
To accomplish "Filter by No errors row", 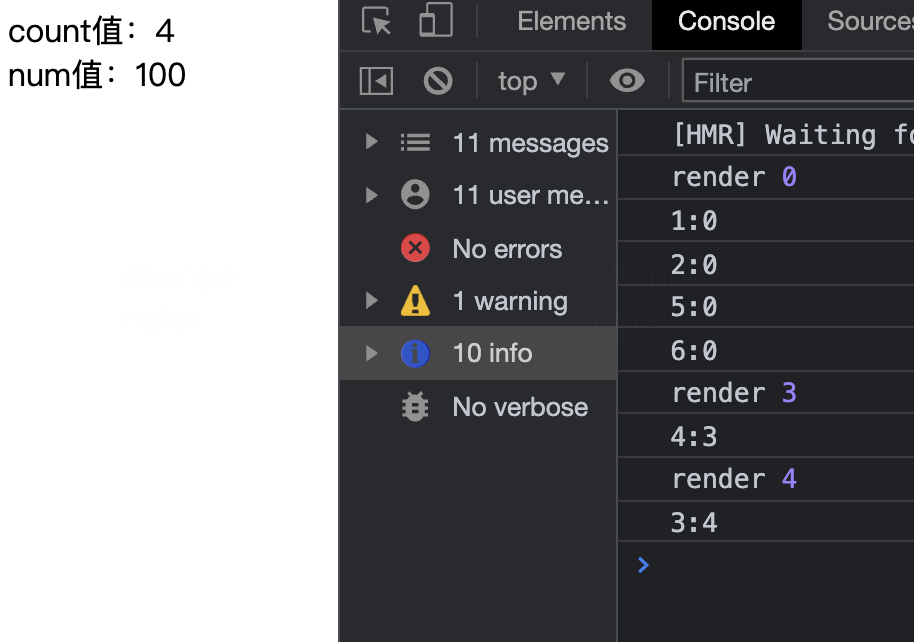I will tap(478, 248).
